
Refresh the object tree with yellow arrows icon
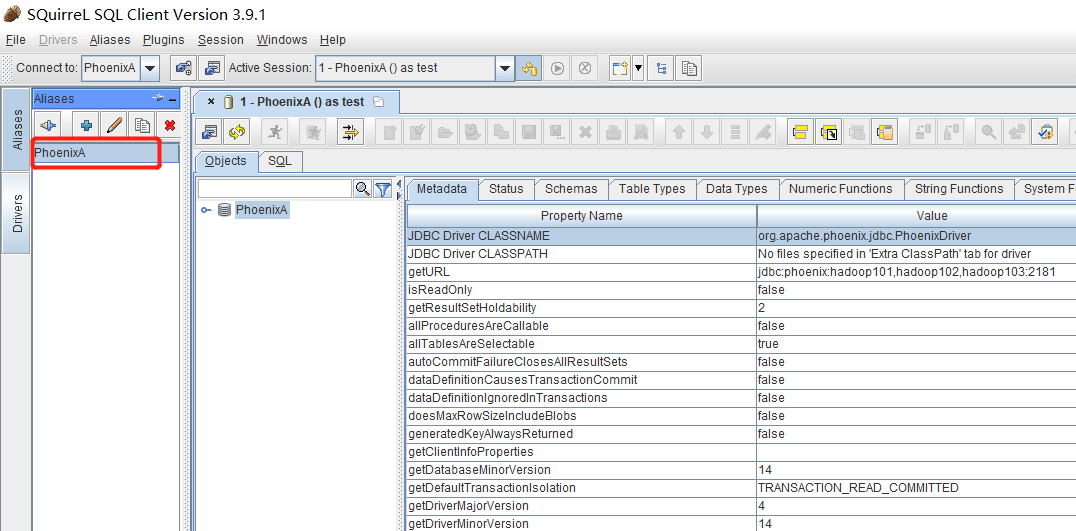[x=237, y=132]
